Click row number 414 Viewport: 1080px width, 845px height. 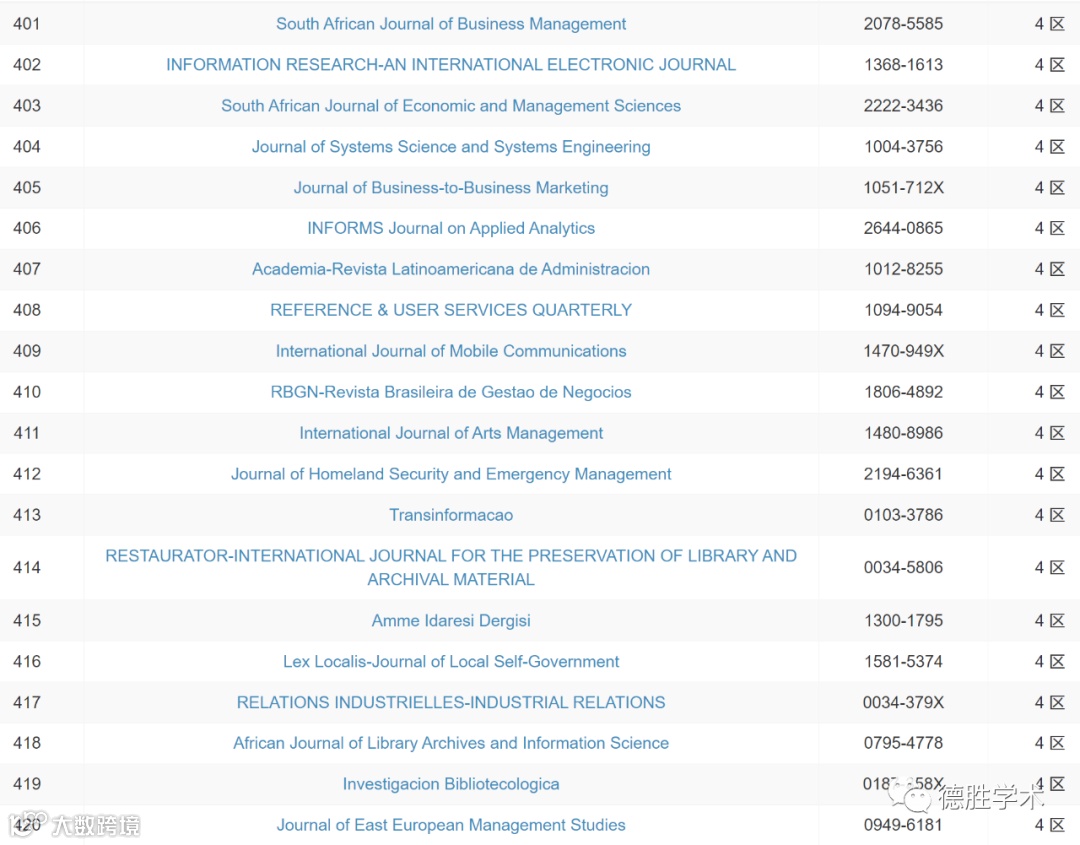(27, 567)
